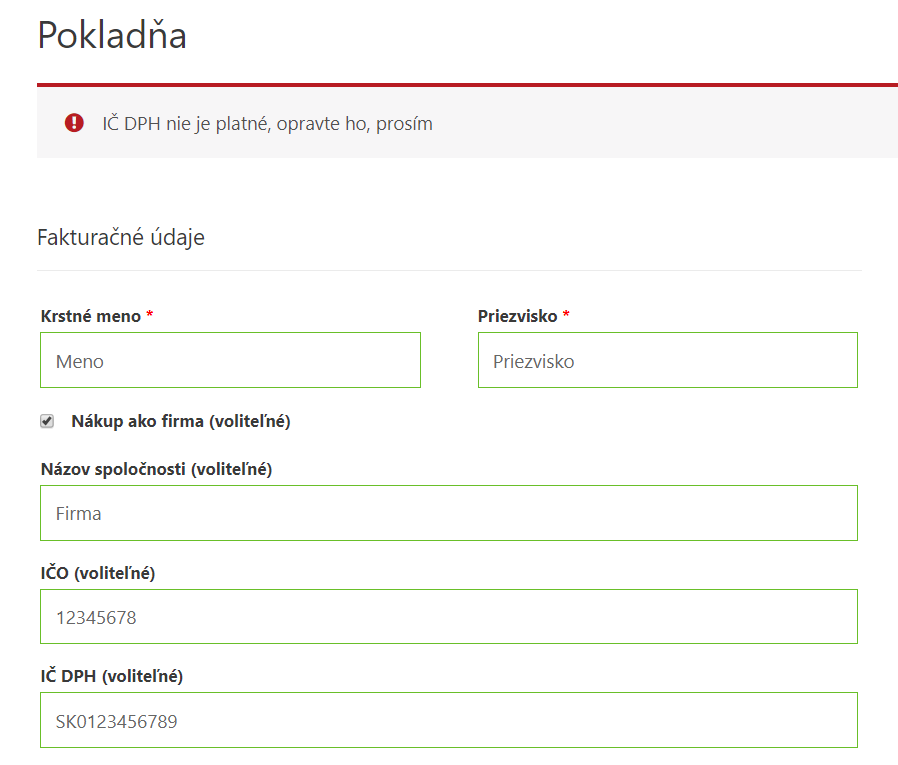Select the IČO input containing 12345678
The height and width of the screenshot is (765, 898).
pos(448,616)
